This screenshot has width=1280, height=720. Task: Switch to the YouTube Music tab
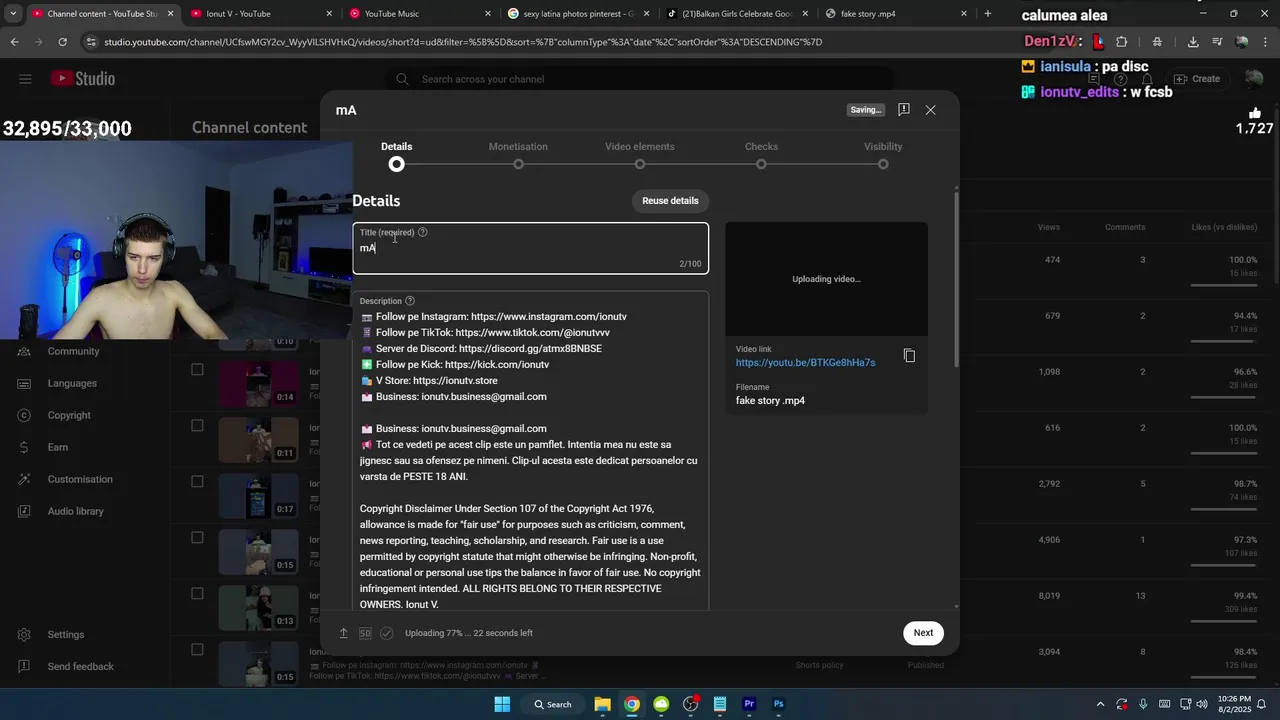click(x=420, y=14)
